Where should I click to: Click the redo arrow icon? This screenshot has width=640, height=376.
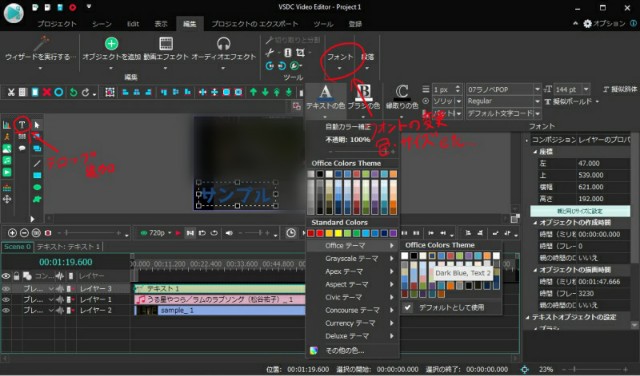(x=85, y=92)
